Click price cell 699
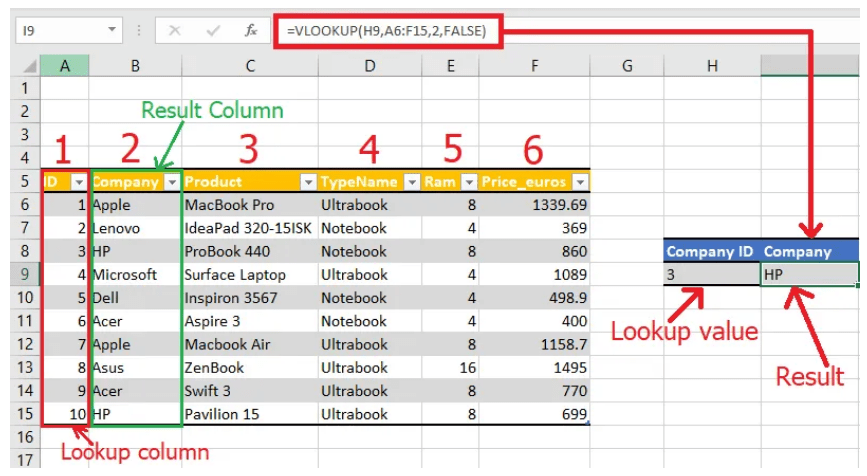The image size is (867, 476). pos(534,414)
